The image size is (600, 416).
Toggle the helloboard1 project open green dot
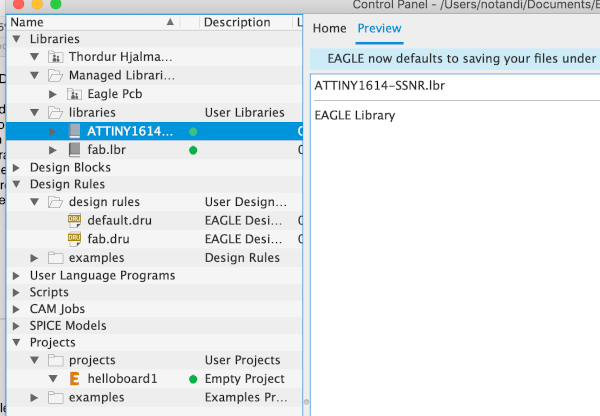[x=193, y=379]
